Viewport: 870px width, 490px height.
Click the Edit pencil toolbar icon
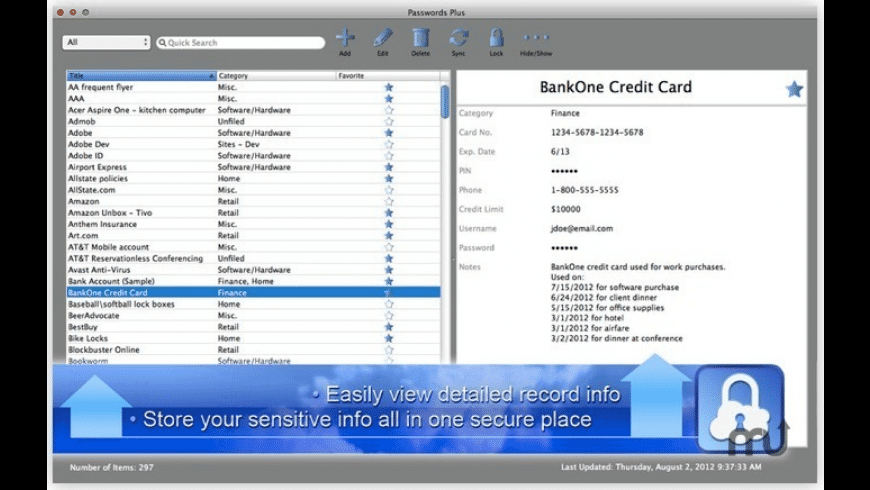coord(383,38)
